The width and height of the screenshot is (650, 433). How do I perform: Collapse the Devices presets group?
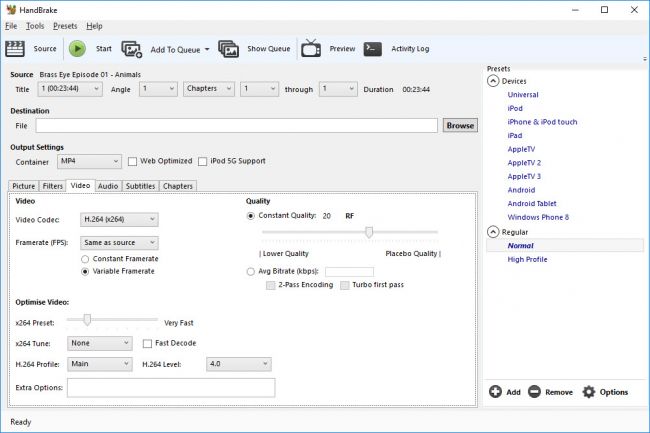tap(493, 81)
